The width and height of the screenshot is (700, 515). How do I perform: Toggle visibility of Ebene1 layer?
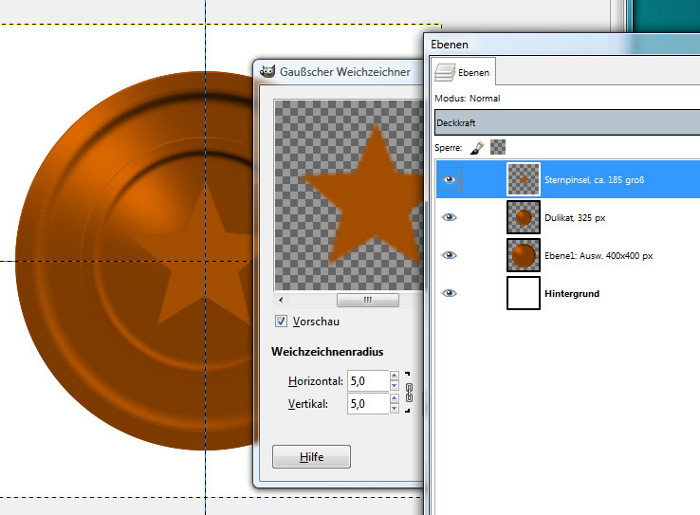pyautogui.click(x=449, y=255)
